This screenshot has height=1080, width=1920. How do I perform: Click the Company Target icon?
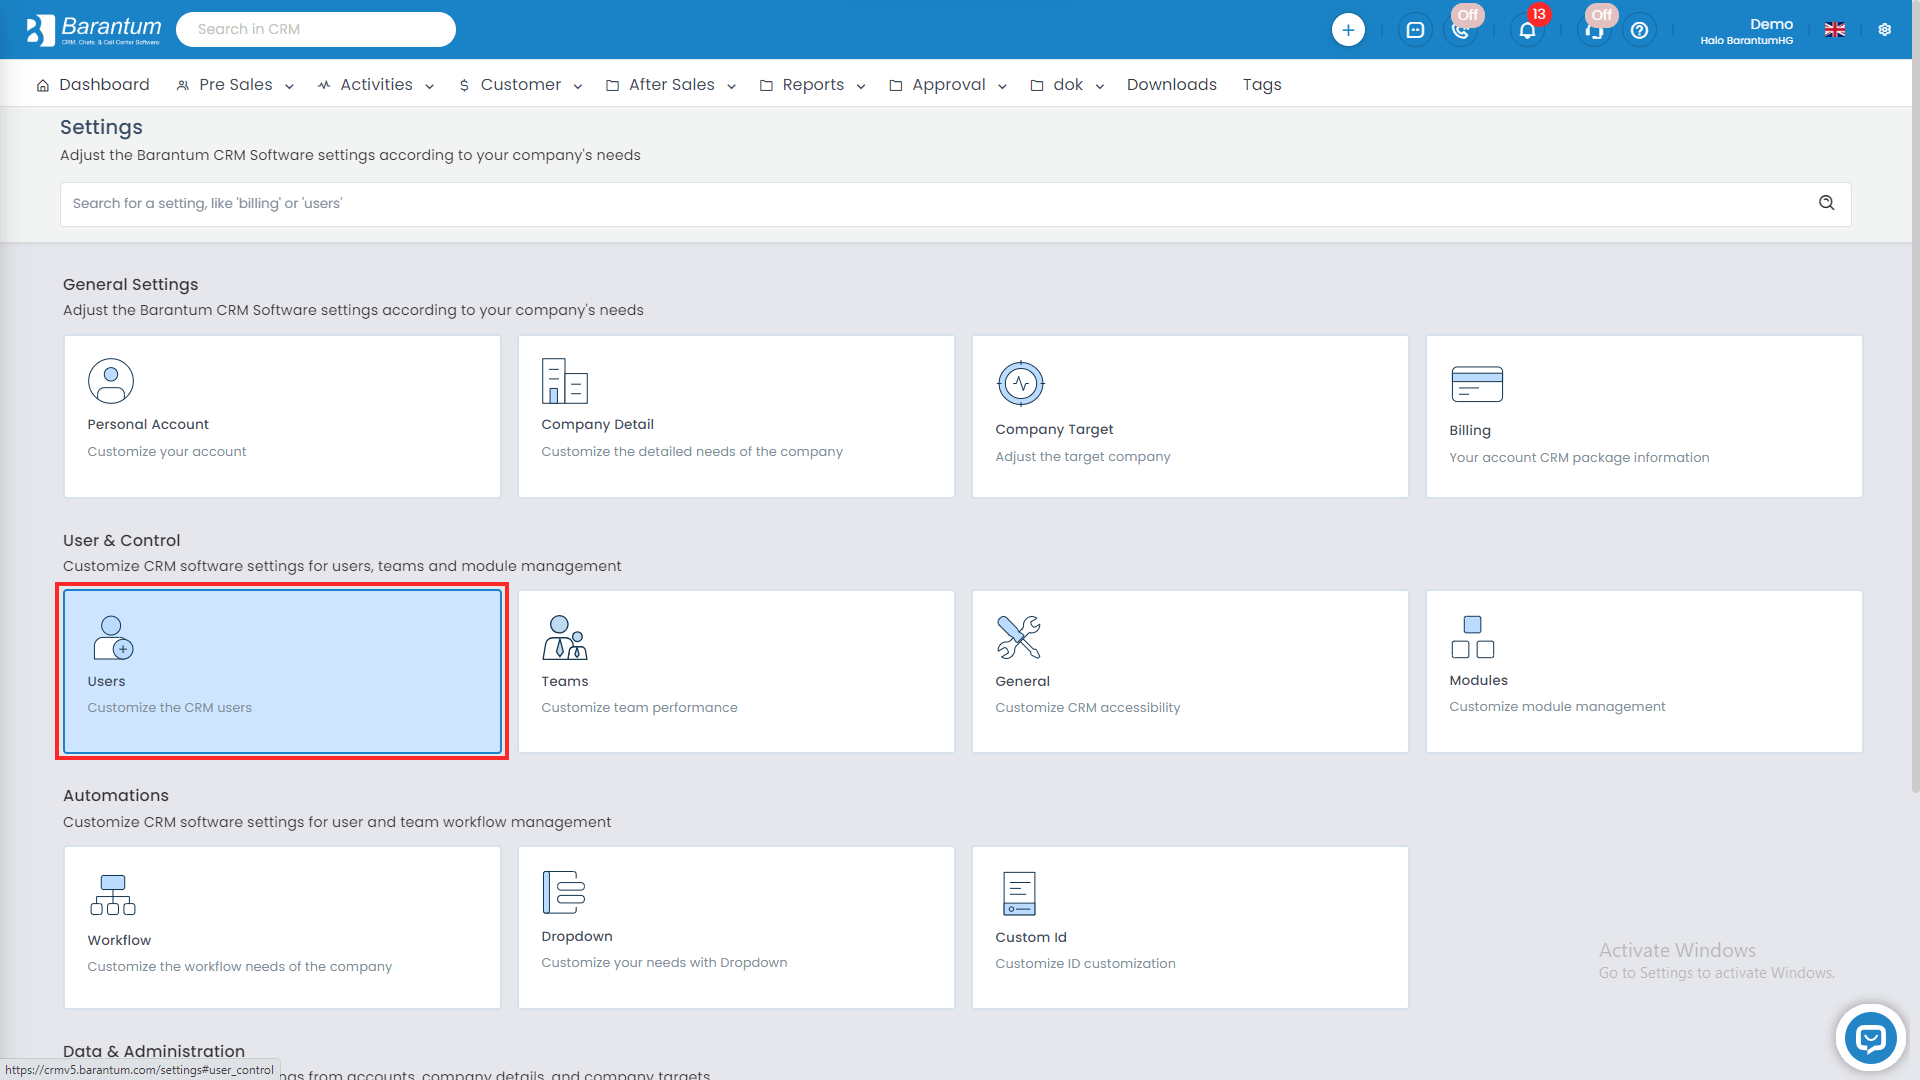coord(1021,383)
